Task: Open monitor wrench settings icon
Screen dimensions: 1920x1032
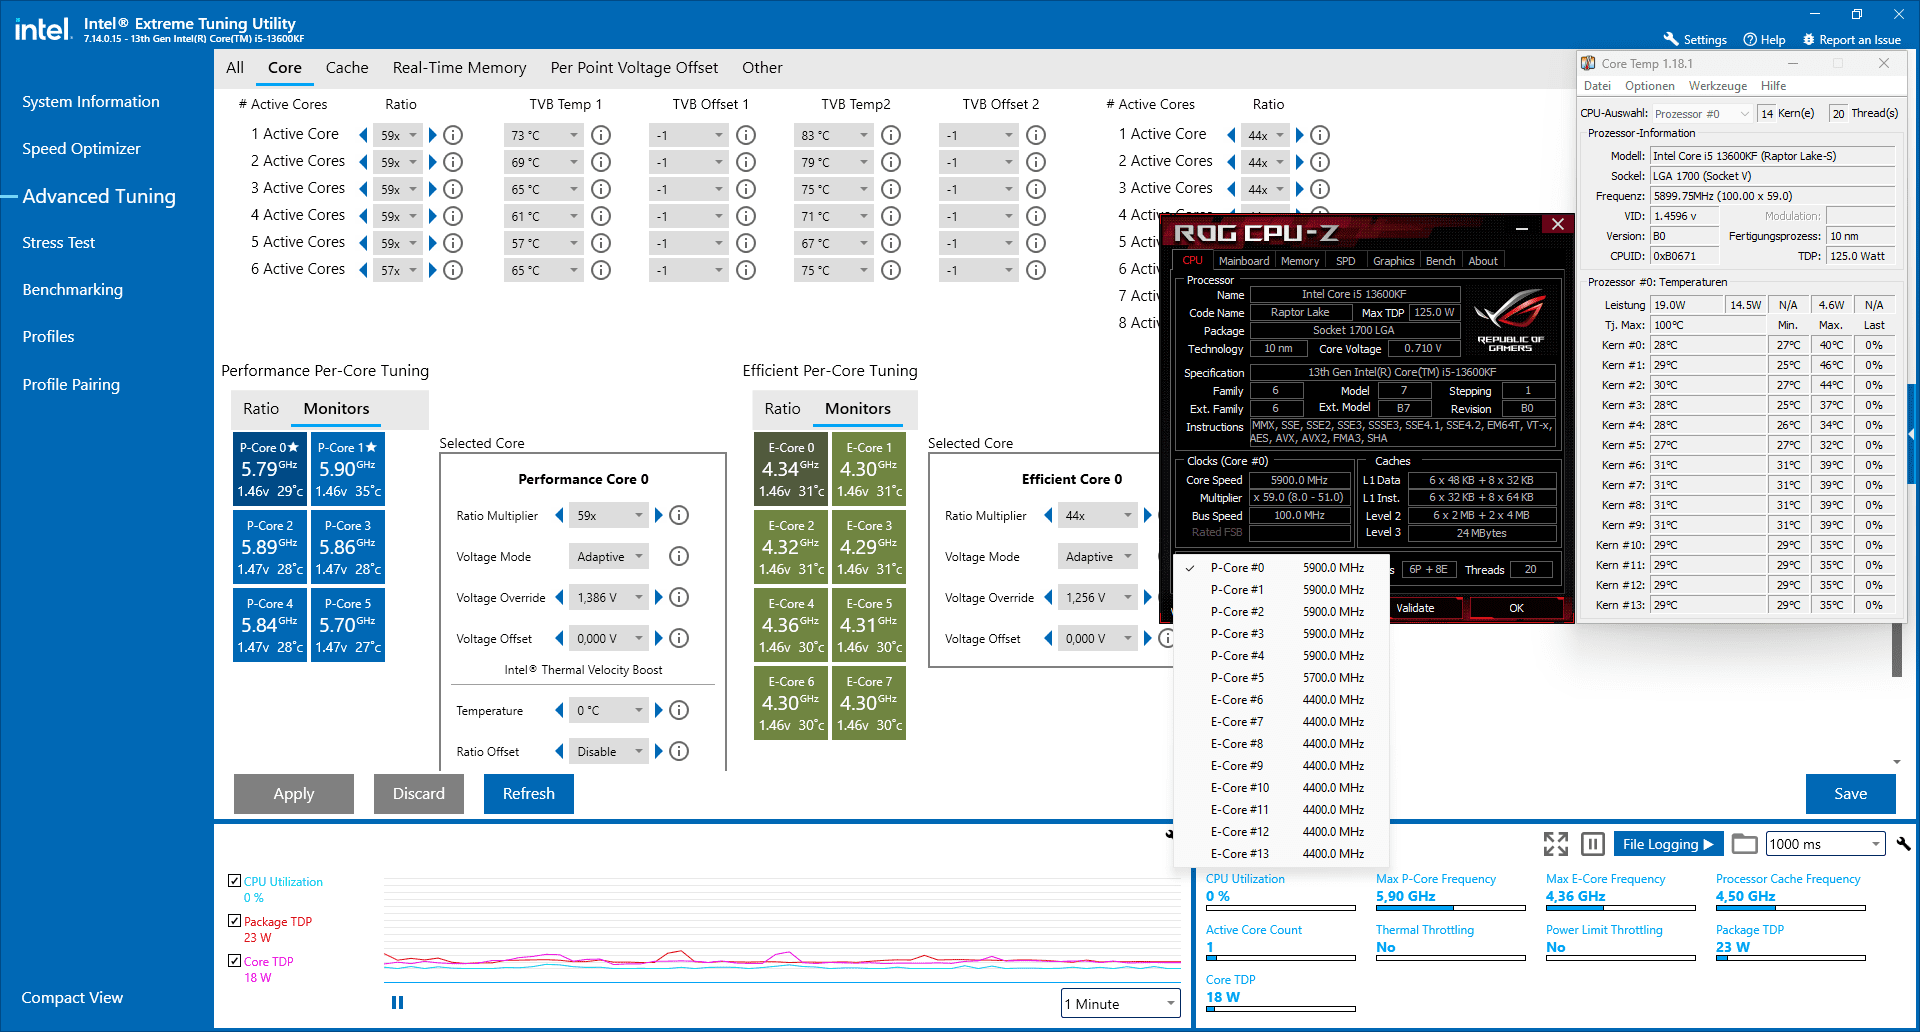Action: 1903,844
